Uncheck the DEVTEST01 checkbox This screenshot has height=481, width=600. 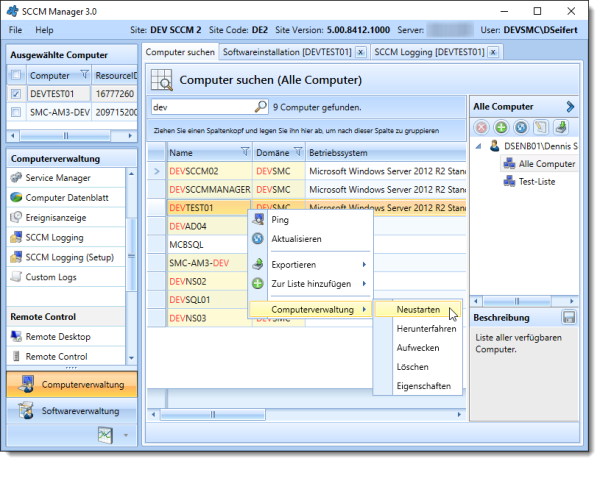pos(16,93)
